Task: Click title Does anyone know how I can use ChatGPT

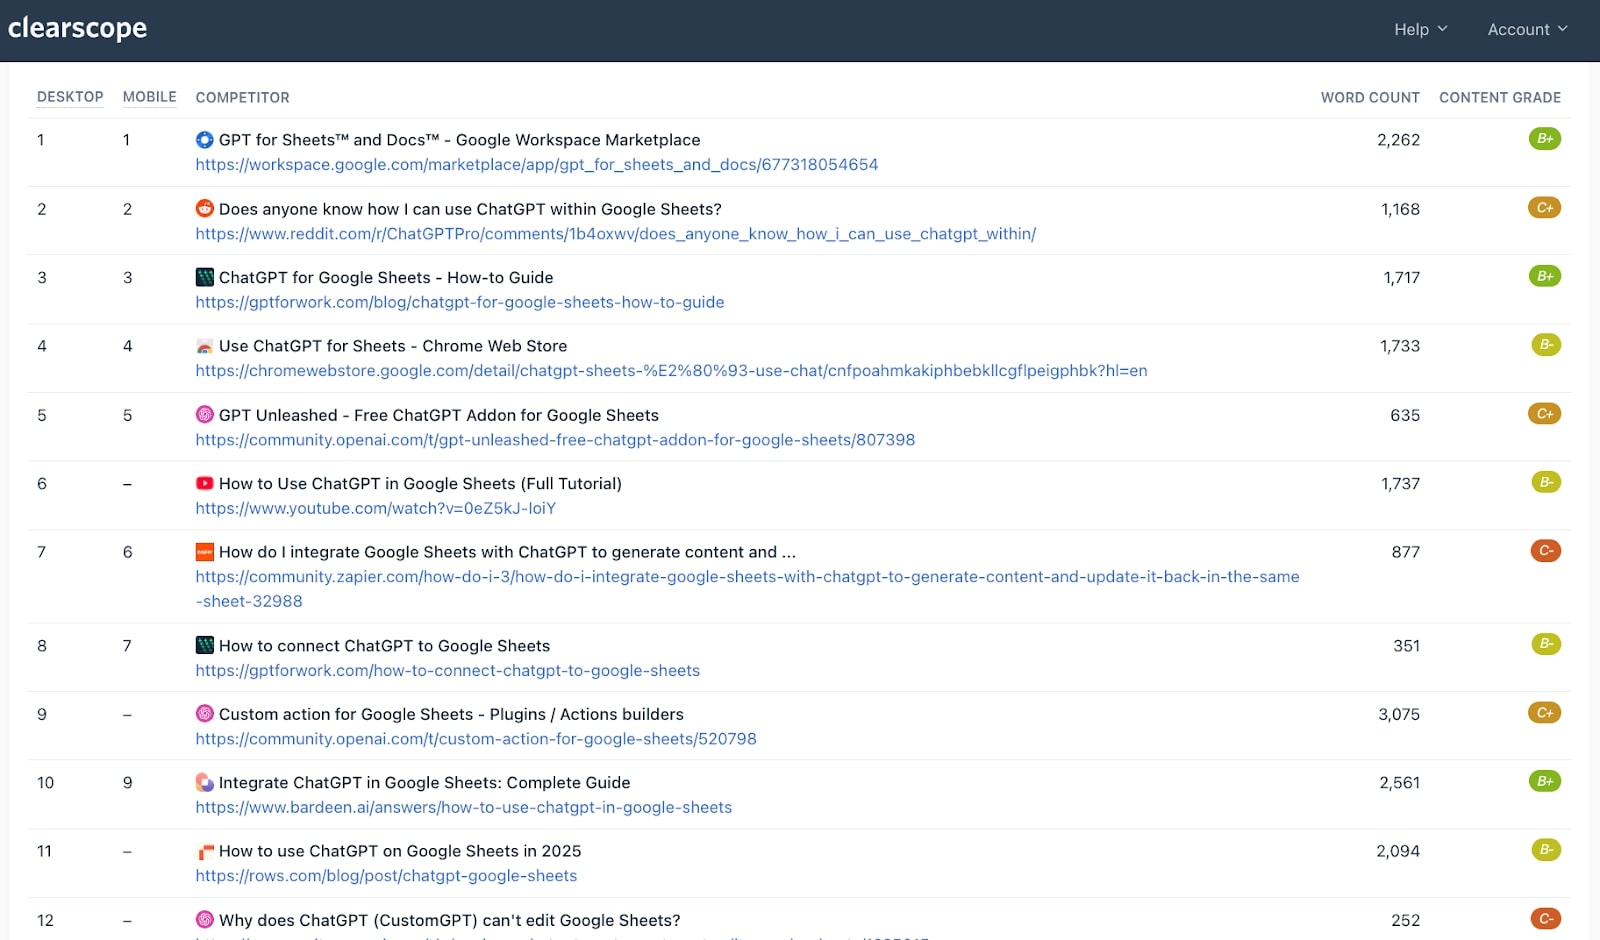Action: pos(470,209)
